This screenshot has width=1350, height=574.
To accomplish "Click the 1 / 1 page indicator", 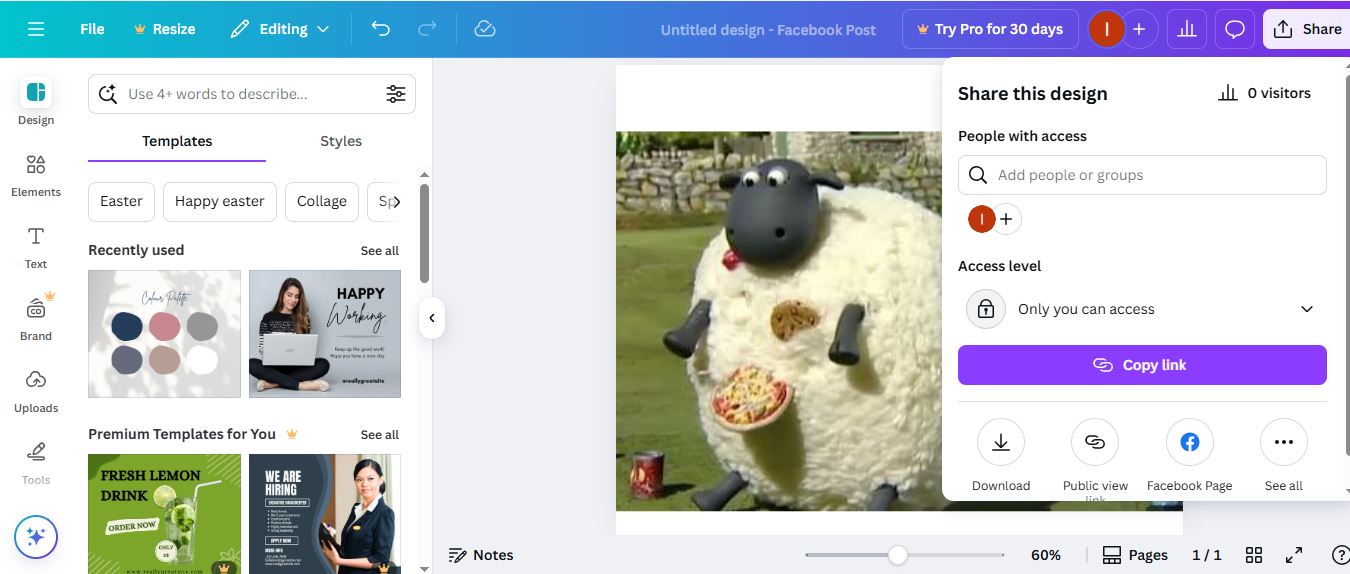I will point(1207,555).
